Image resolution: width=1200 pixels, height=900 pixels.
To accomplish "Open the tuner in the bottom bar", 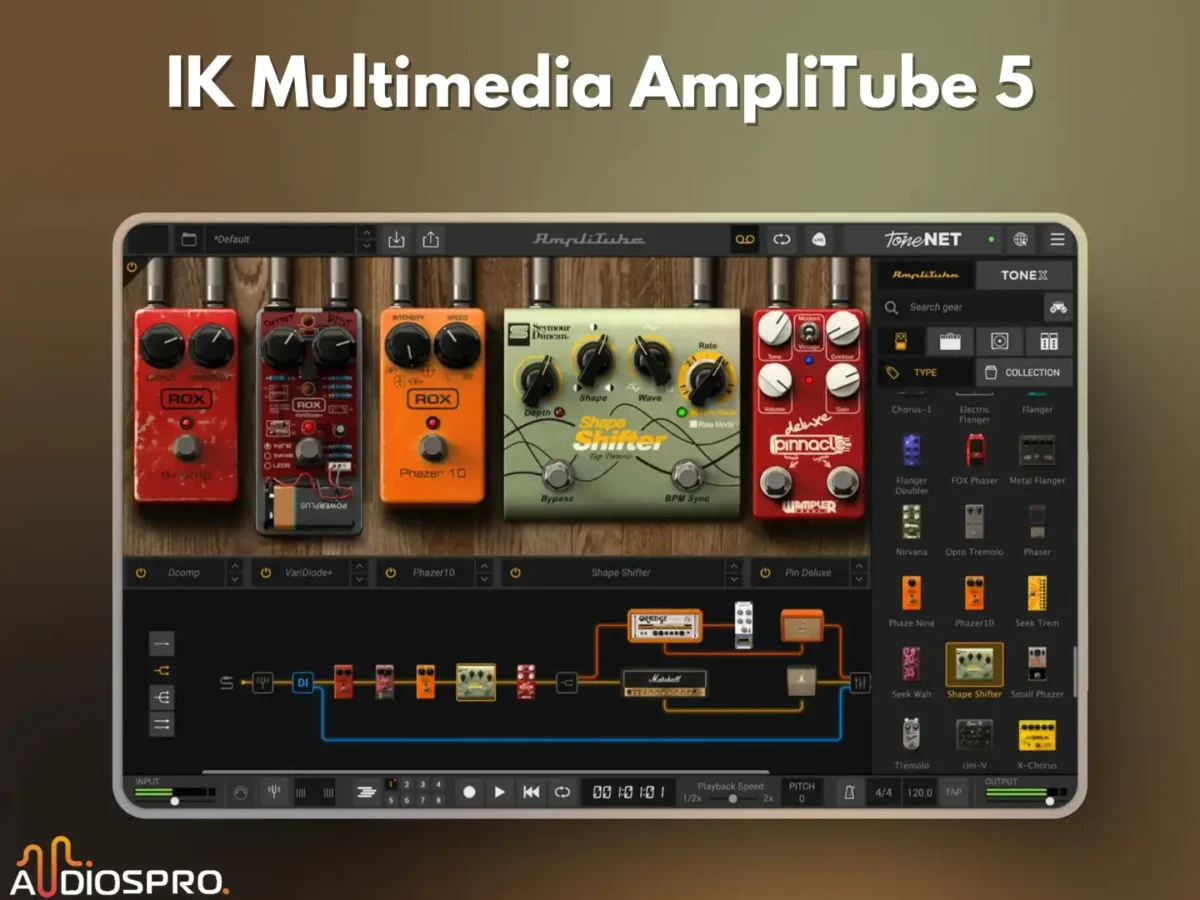I will click(x=272, y=793).
